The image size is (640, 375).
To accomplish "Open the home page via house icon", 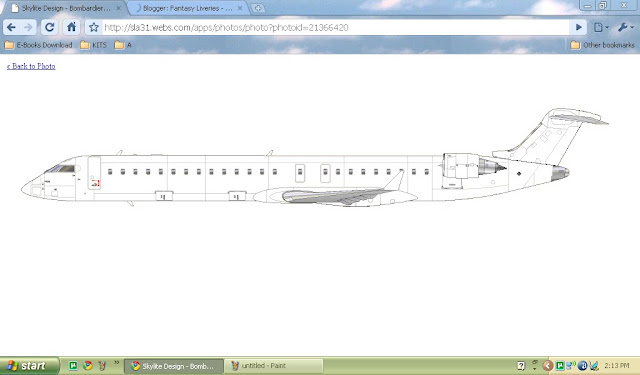I will click(71, 27).
